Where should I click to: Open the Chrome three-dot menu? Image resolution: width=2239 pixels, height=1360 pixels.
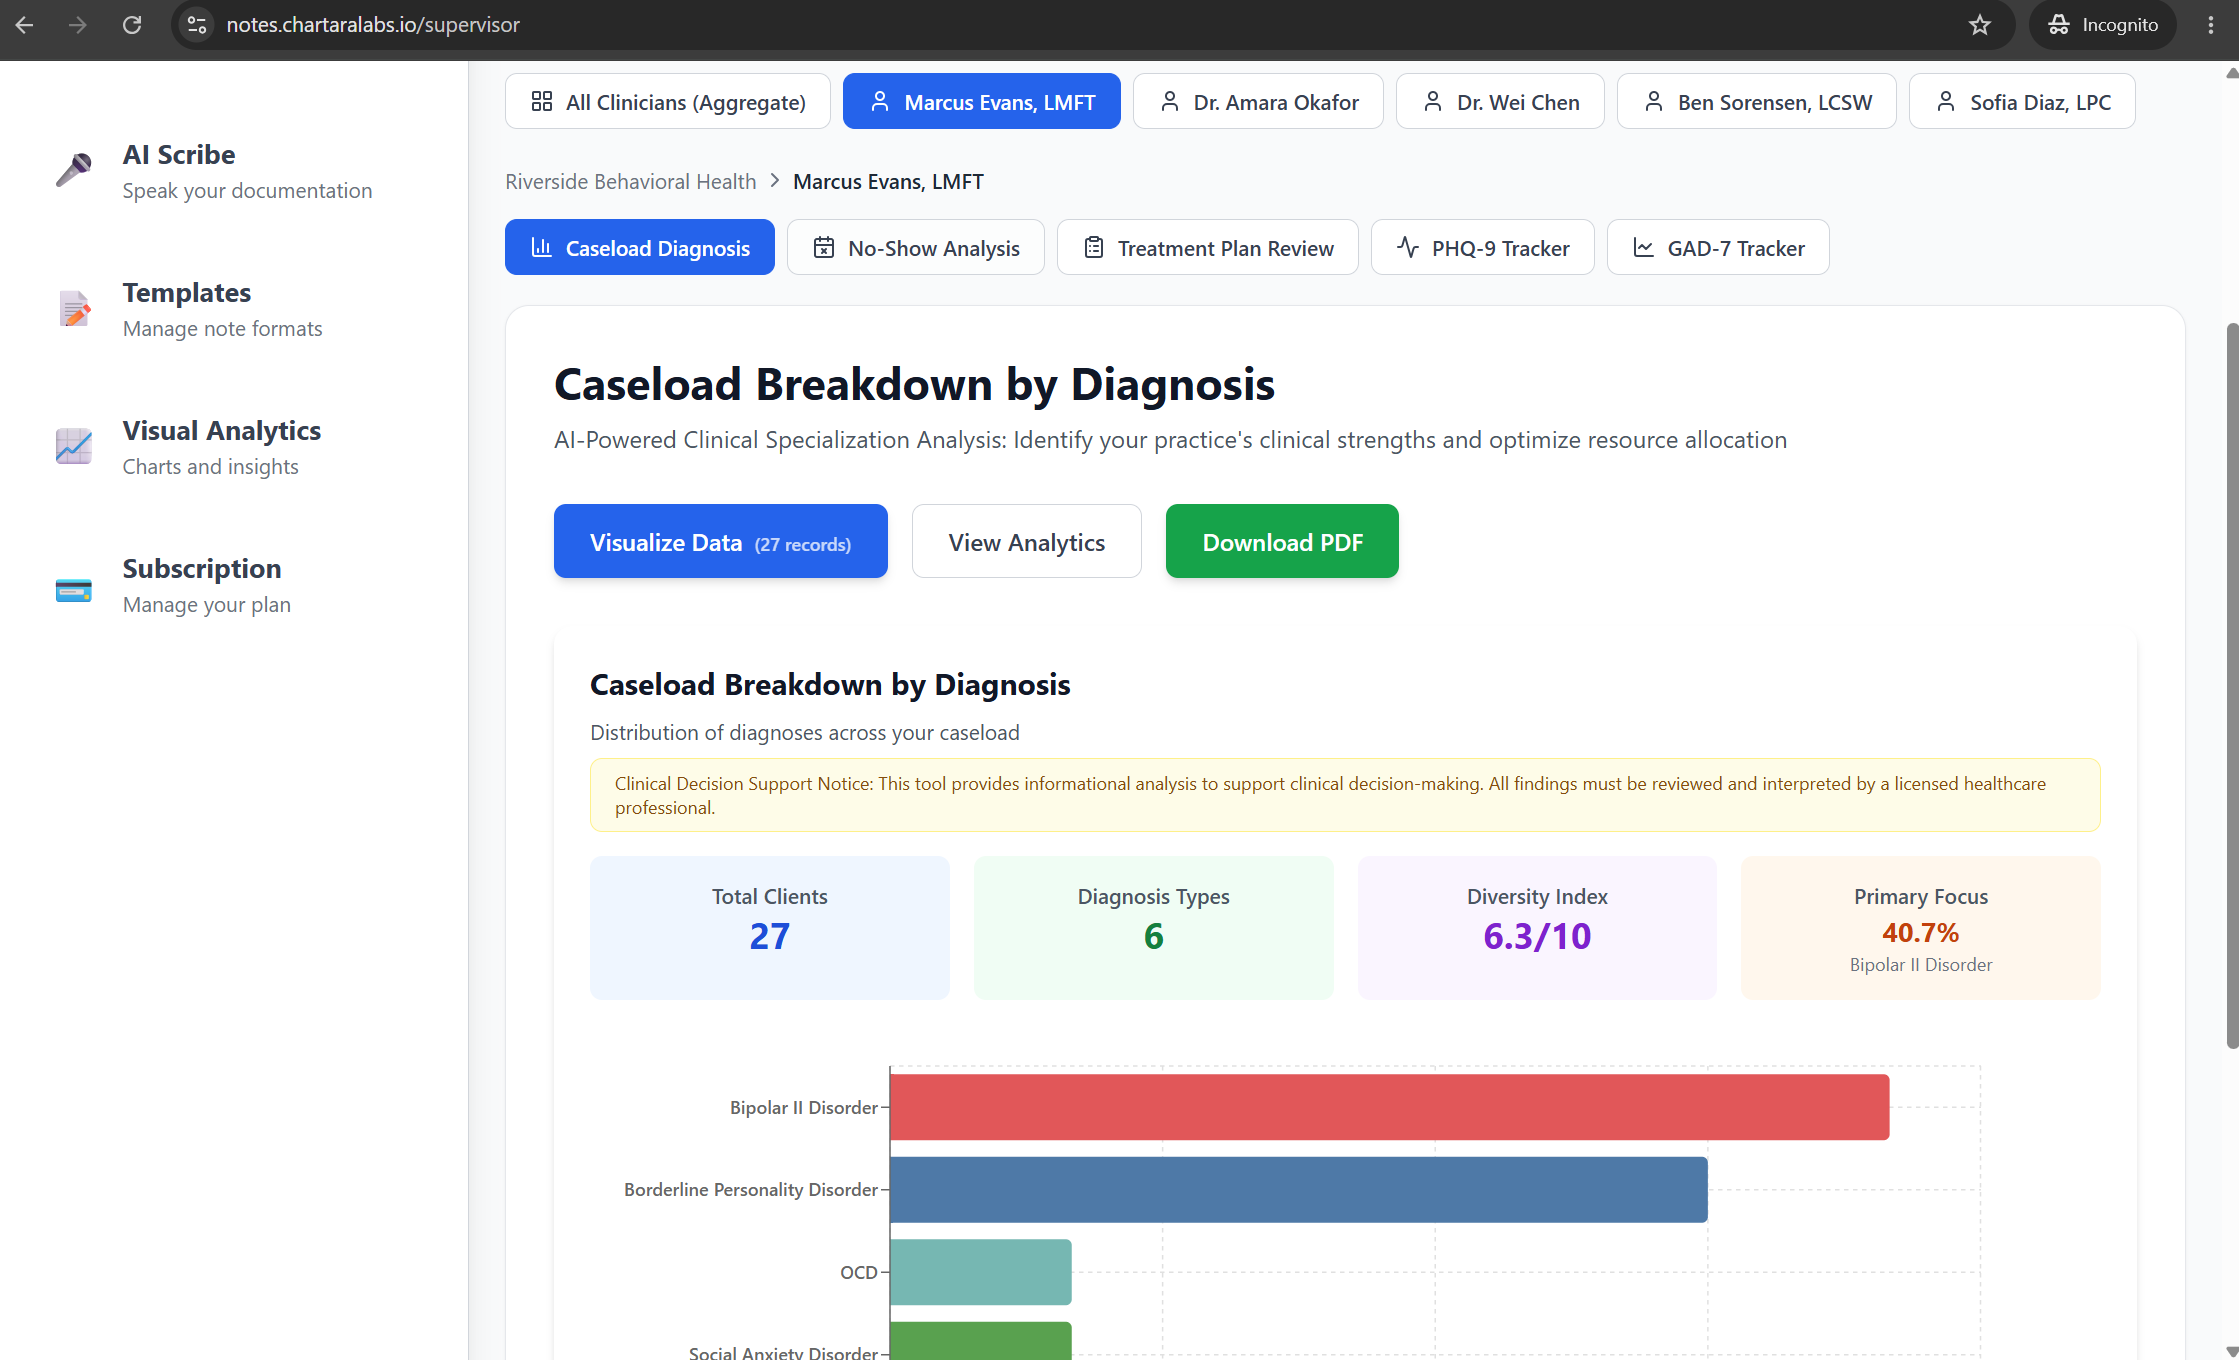coord(2211,25)
